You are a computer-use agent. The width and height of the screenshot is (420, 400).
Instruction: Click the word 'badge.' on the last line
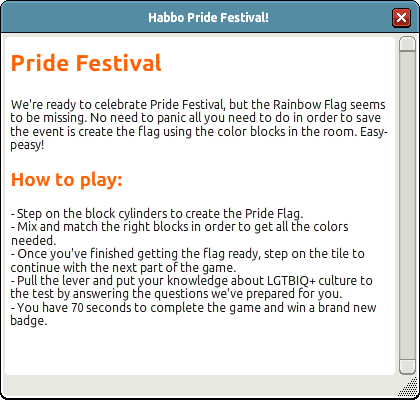(x=29, y=321)
